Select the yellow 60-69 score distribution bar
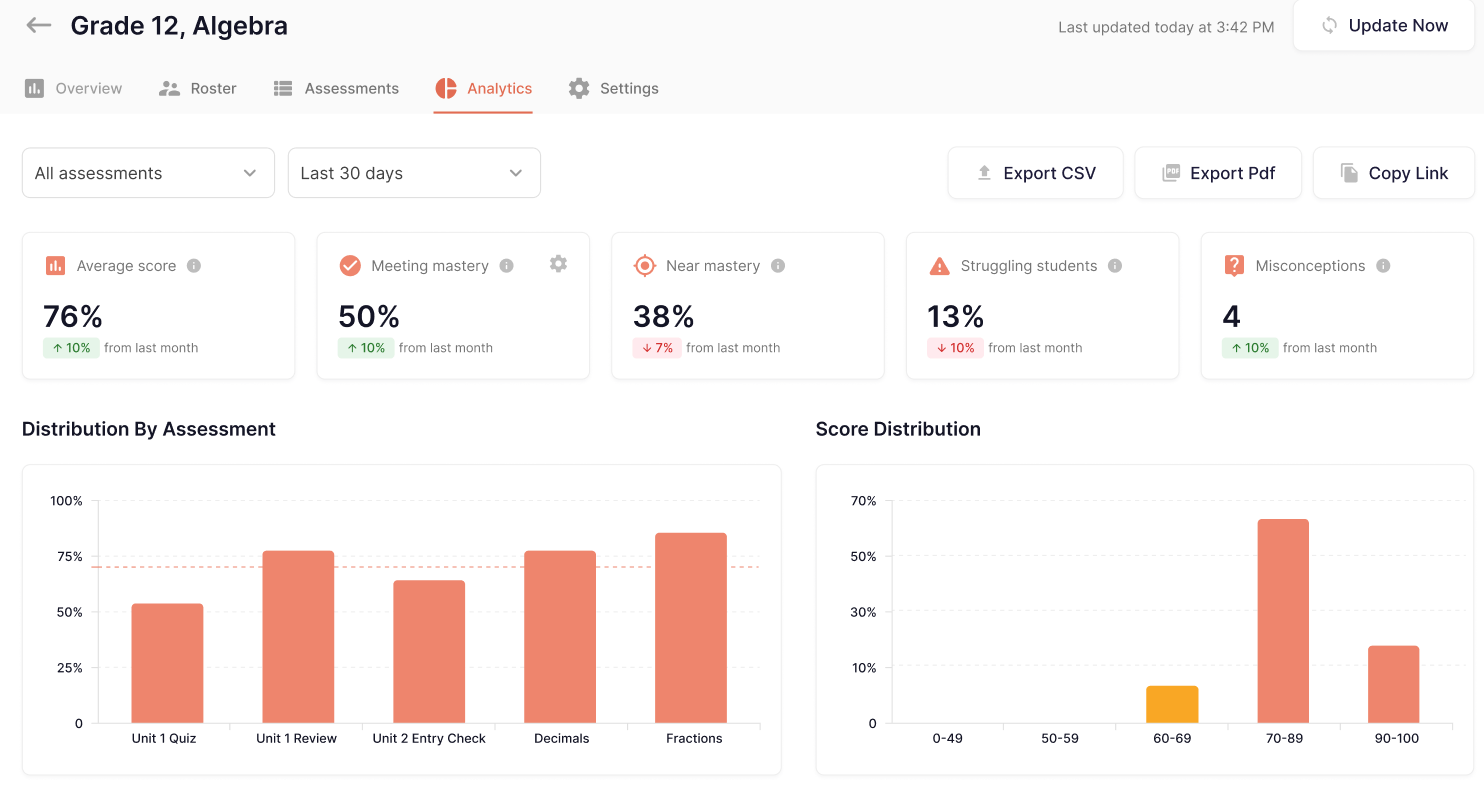This screenshot has width=1484, height=794. pos(1172,703)
